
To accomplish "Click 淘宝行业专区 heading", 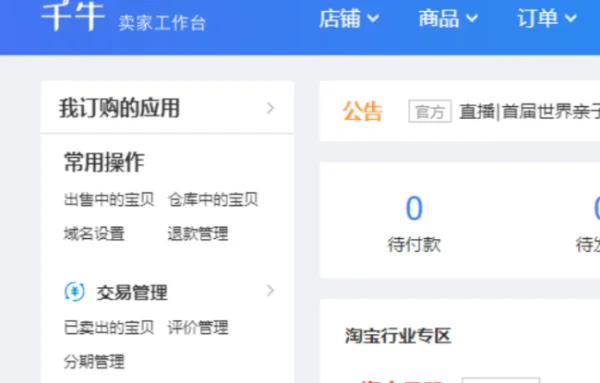I will [x=398, y=336].
